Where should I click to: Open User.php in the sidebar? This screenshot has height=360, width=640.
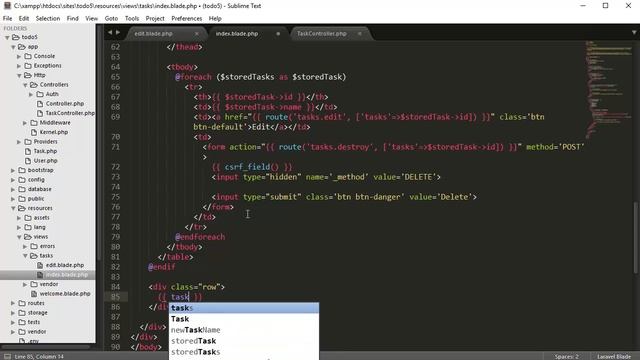pos(45,160)
